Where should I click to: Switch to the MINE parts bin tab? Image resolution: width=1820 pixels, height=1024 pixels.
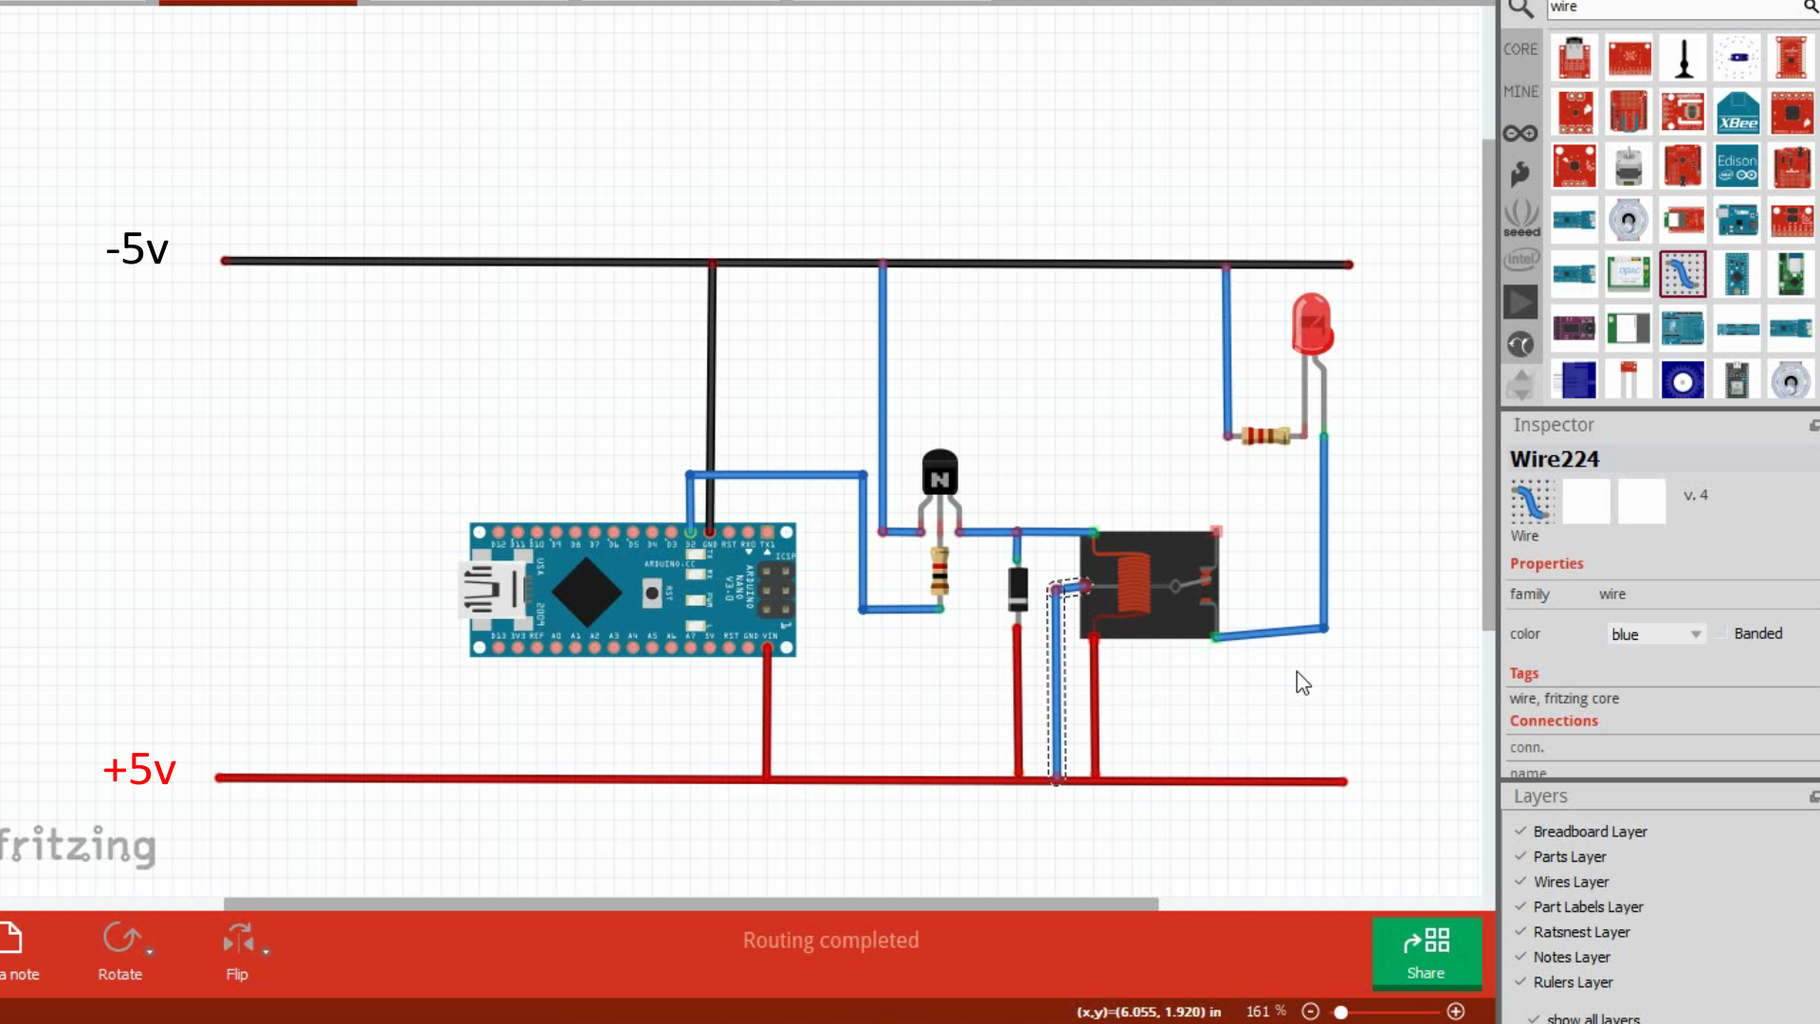coord(1520,90)
